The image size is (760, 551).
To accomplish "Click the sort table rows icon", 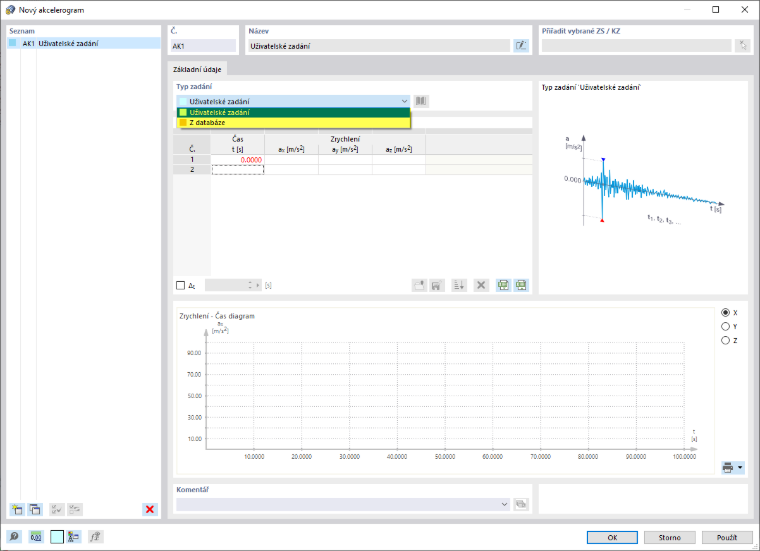I will click(x=459, y=285).
